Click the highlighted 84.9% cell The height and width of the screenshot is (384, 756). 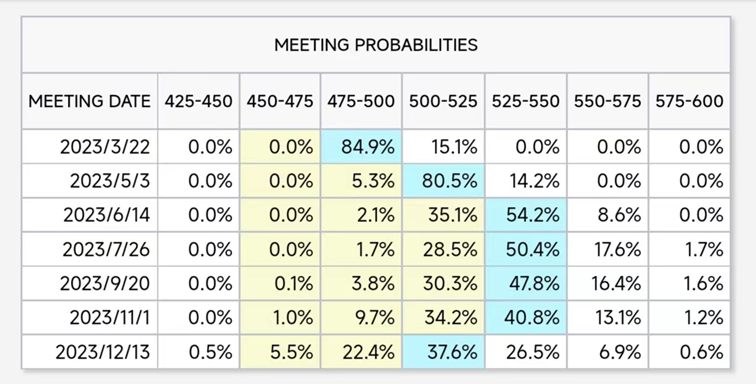pos(361,147)
